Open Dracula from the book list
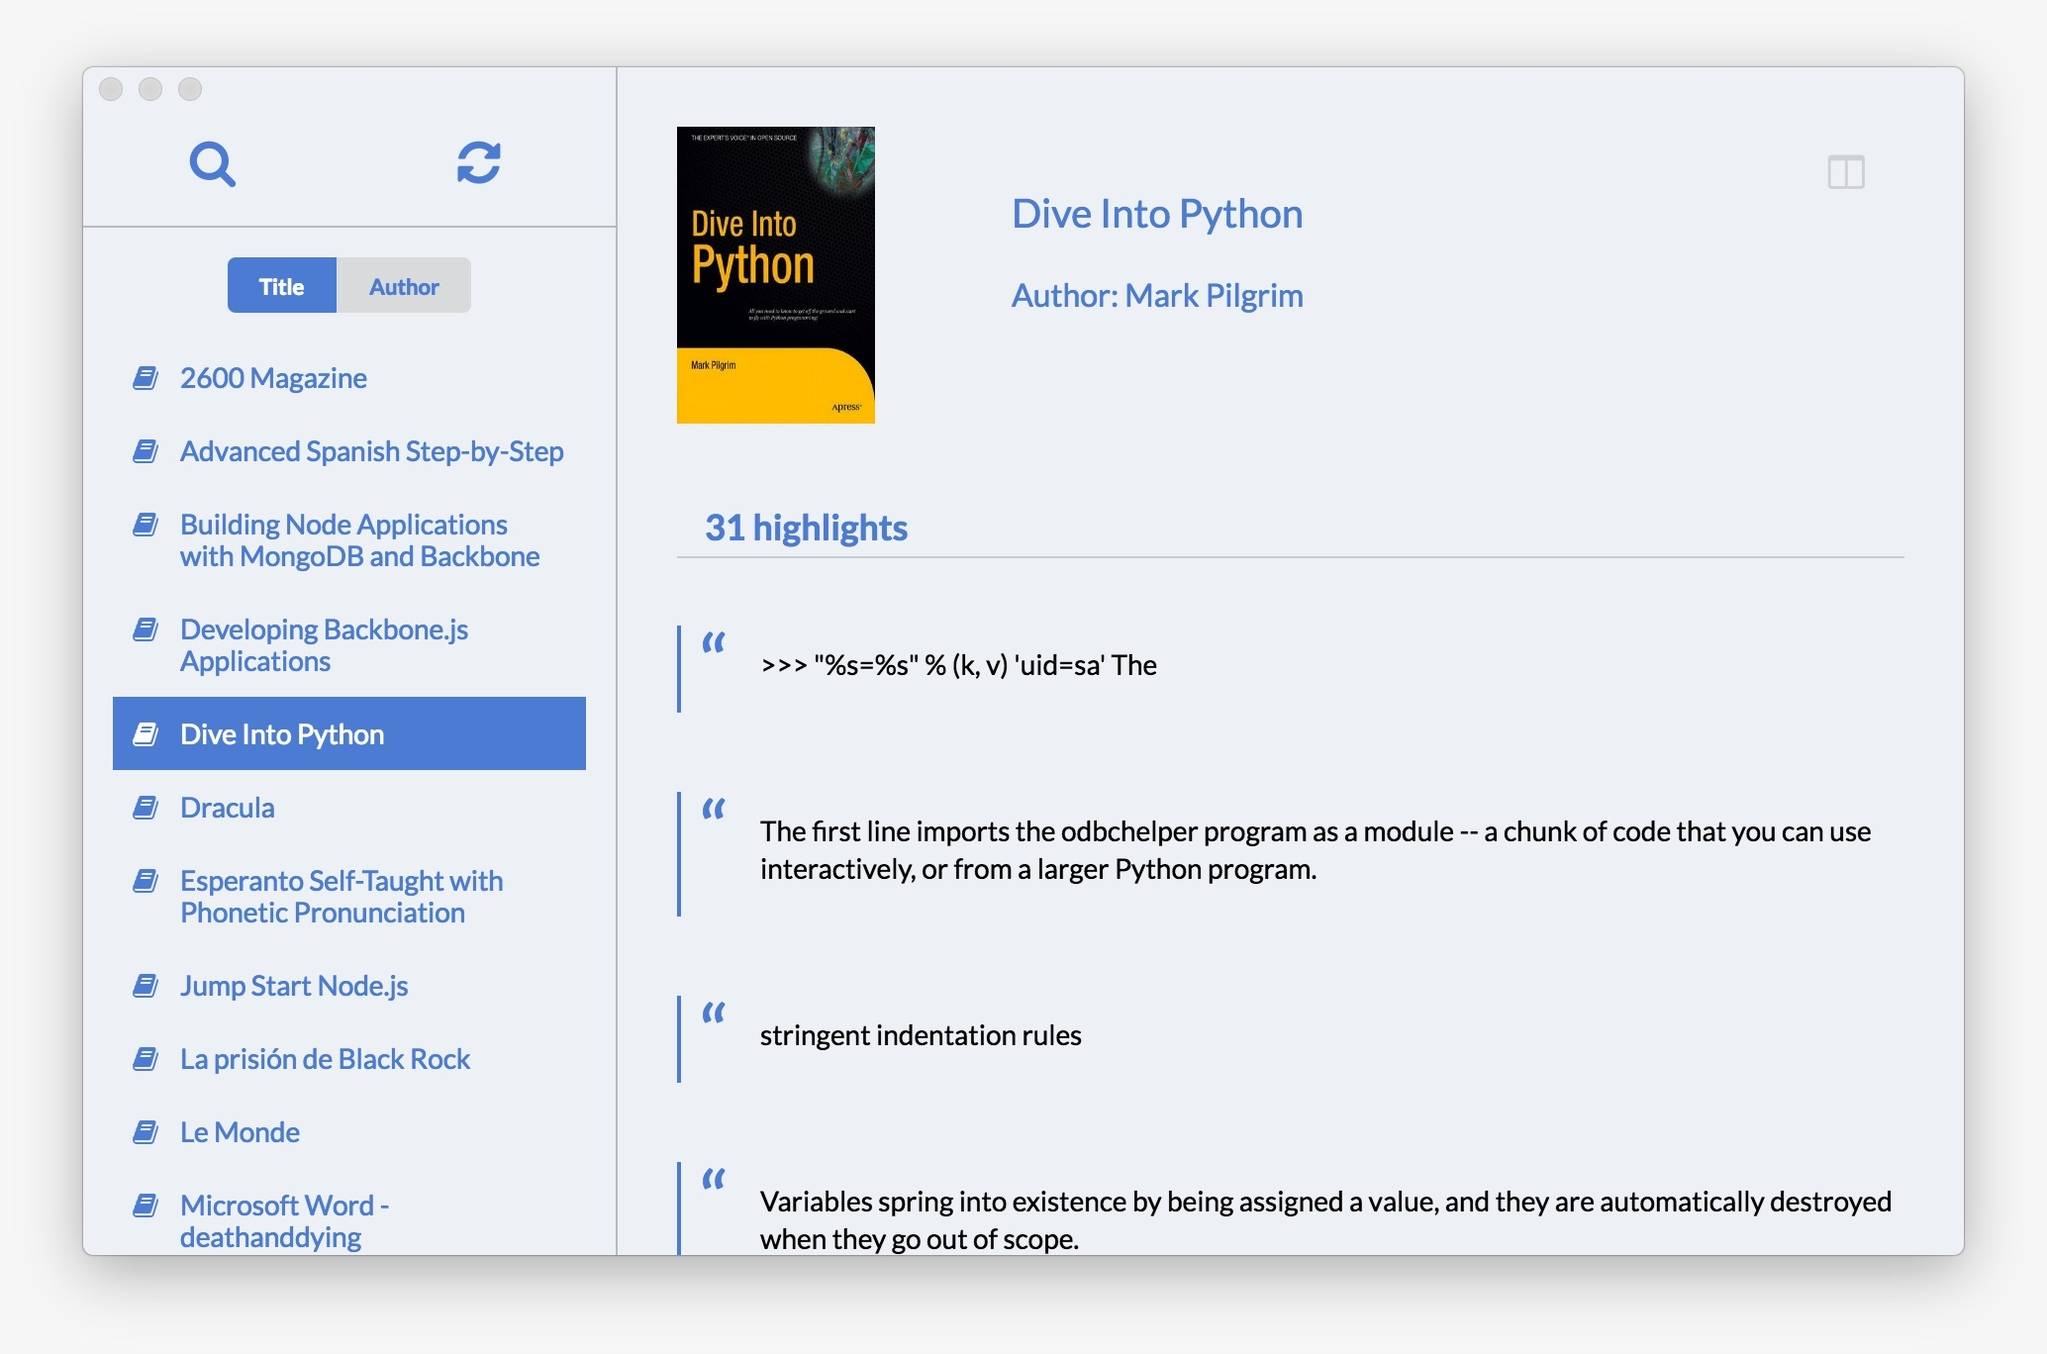 coord(349,807)
